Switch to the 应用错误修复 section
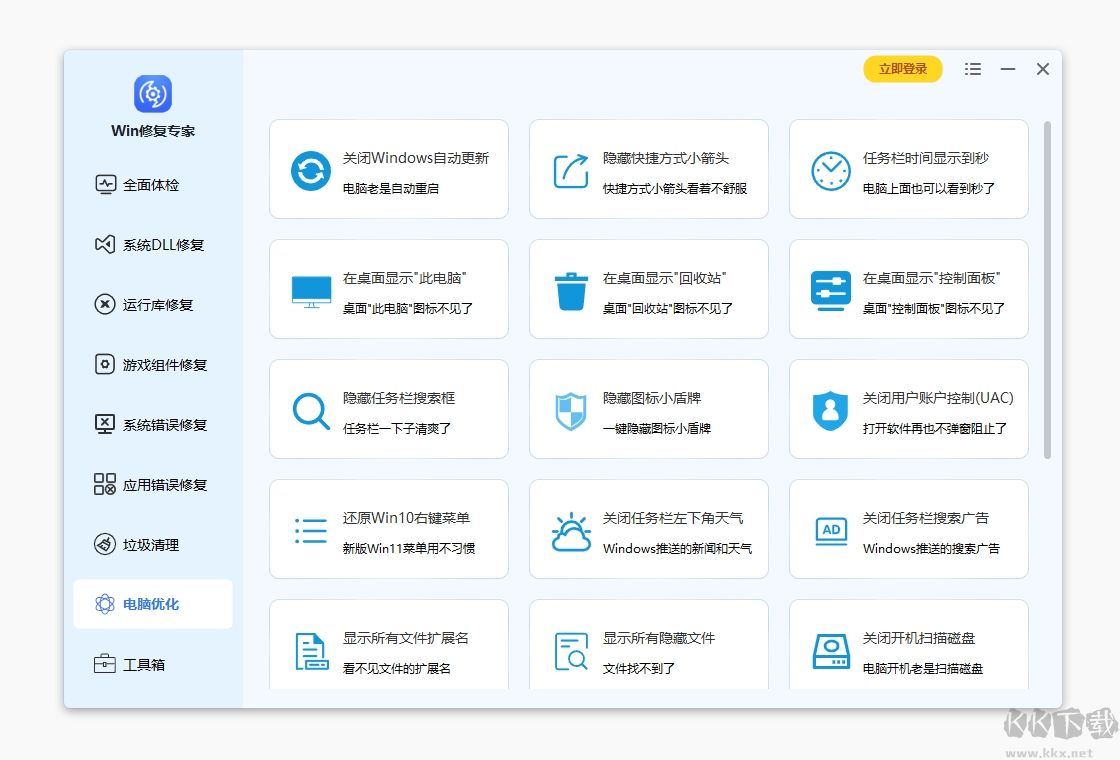1120x760 pixels. [x=105, y=484]
